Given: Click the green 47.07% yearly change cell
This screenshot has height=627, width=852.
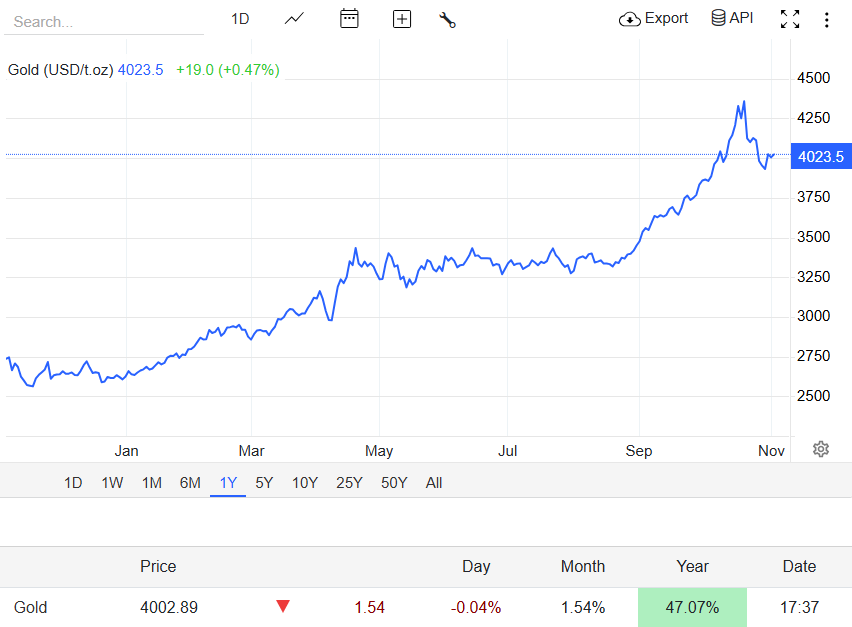Looking at the screenshot, I should click(692, 607).
